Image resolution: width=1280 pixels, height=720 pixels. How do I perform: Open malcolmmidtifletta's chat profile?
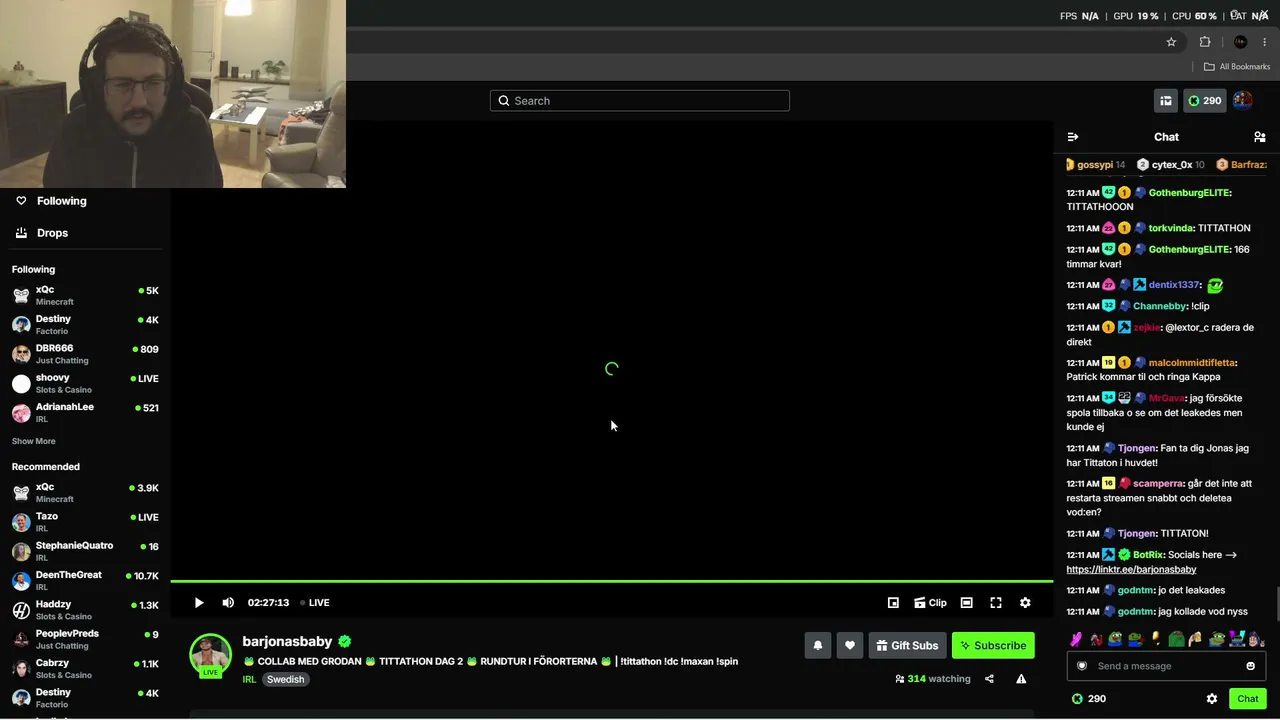click(x=1193, y=363)
